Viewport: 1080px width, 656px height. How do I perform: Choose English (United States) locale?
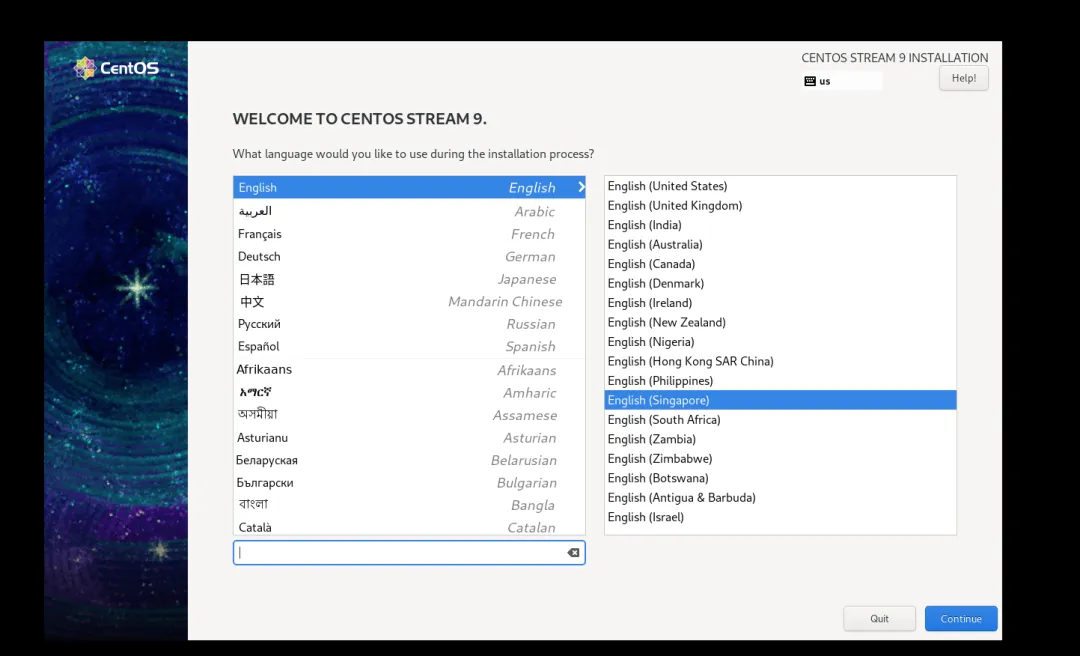pyautogui.click(x=780, y=186)
